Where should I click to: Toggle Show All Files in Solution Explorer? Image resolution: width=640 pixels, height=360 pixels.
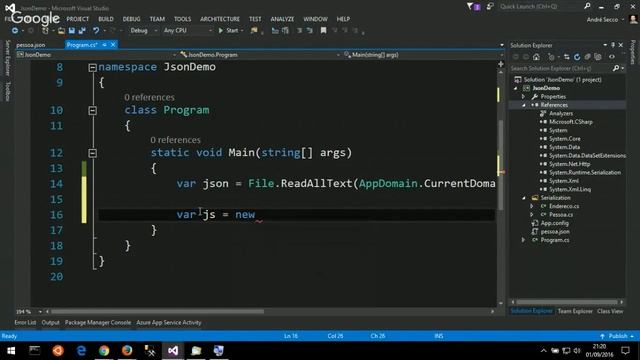pyautogui.click(x=598, y=57)
